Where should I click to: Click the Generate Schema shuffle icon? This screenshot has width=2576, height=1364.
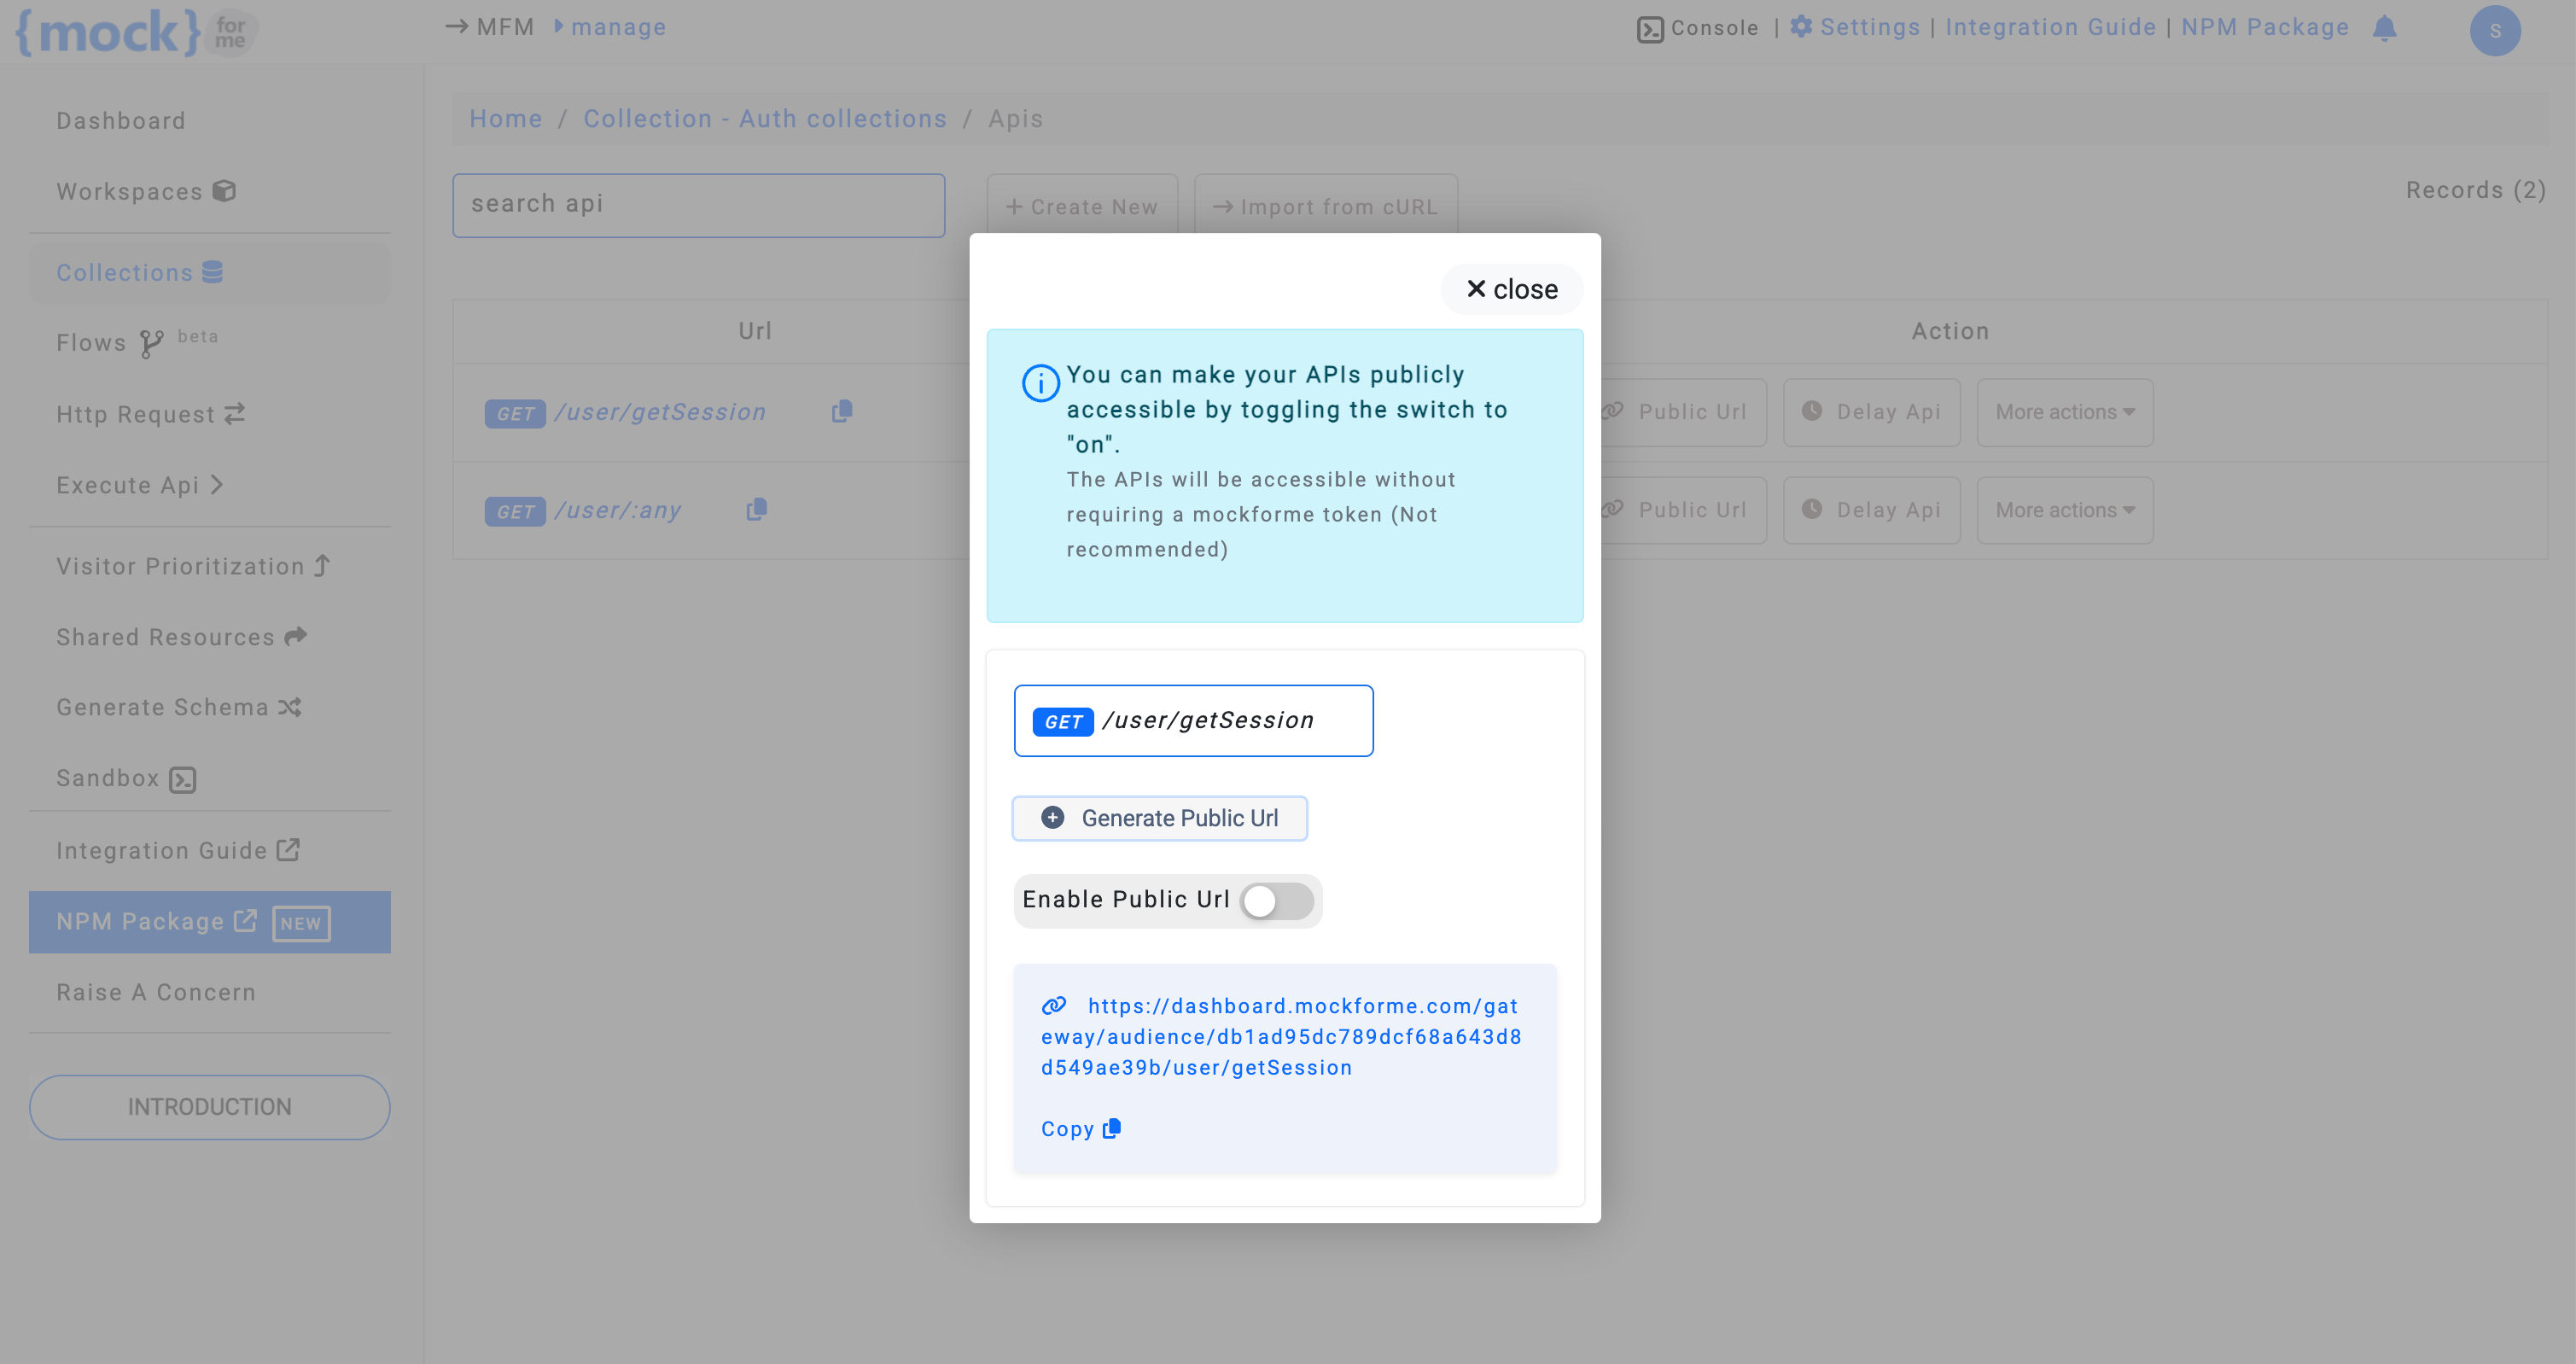pyautogui.click(x=290, y=708)
